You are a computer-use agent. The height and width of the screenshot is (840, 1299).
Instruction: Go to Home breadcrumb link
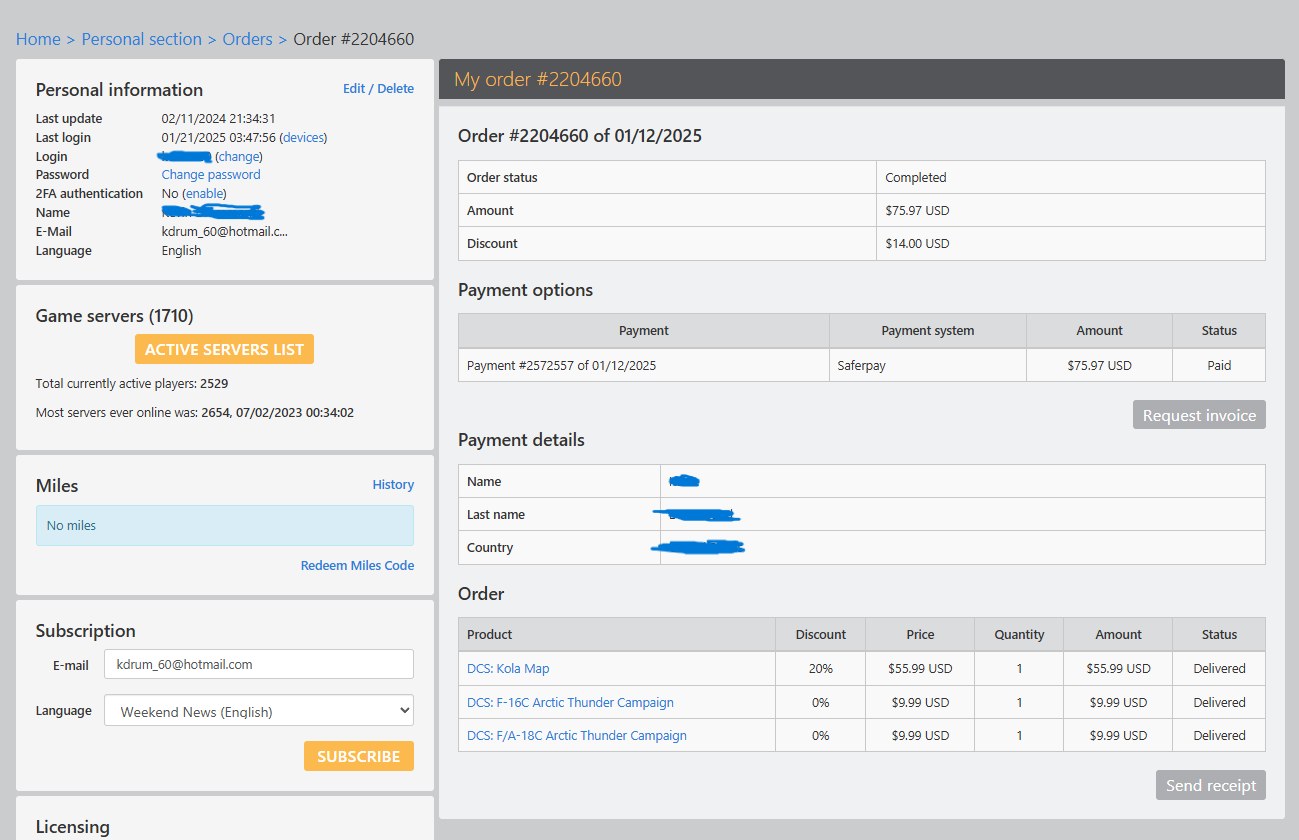(x=38, y=39)
